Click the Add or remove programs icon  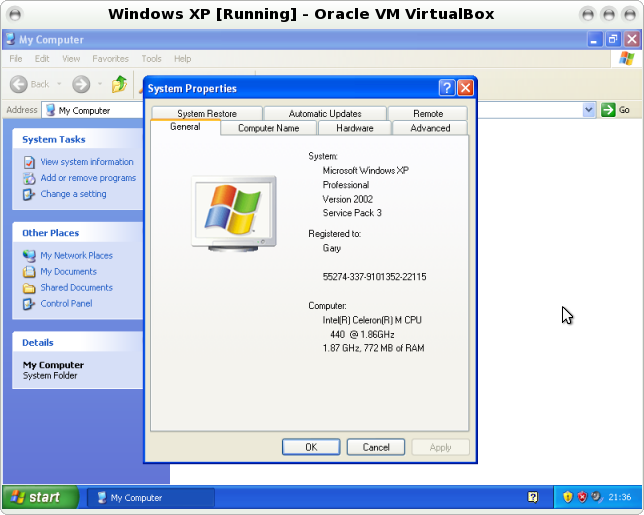[x=29, y=178]
